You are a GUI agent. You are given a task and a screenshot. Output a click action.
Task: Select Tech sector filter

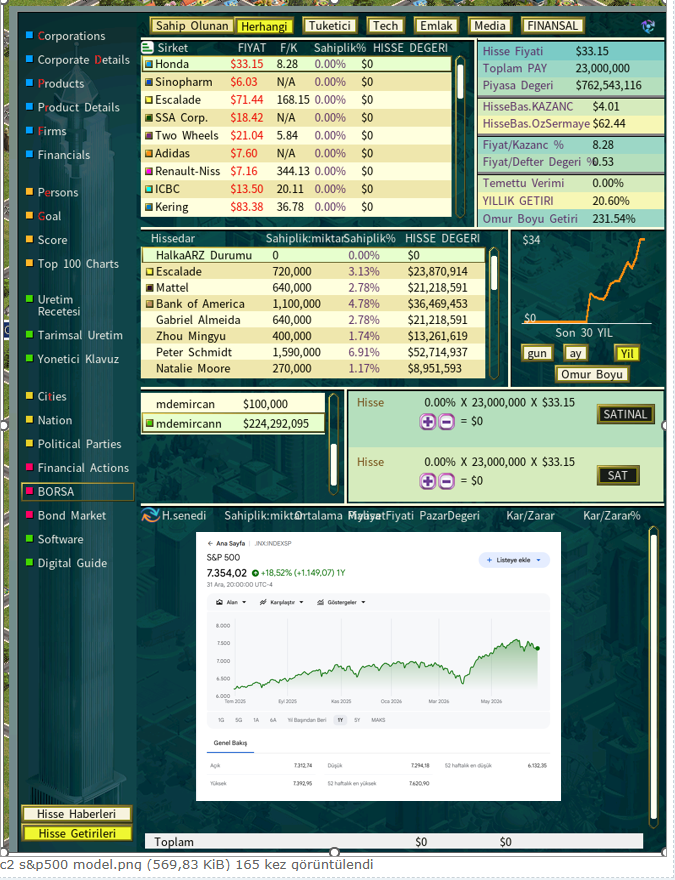click(385, 26)
